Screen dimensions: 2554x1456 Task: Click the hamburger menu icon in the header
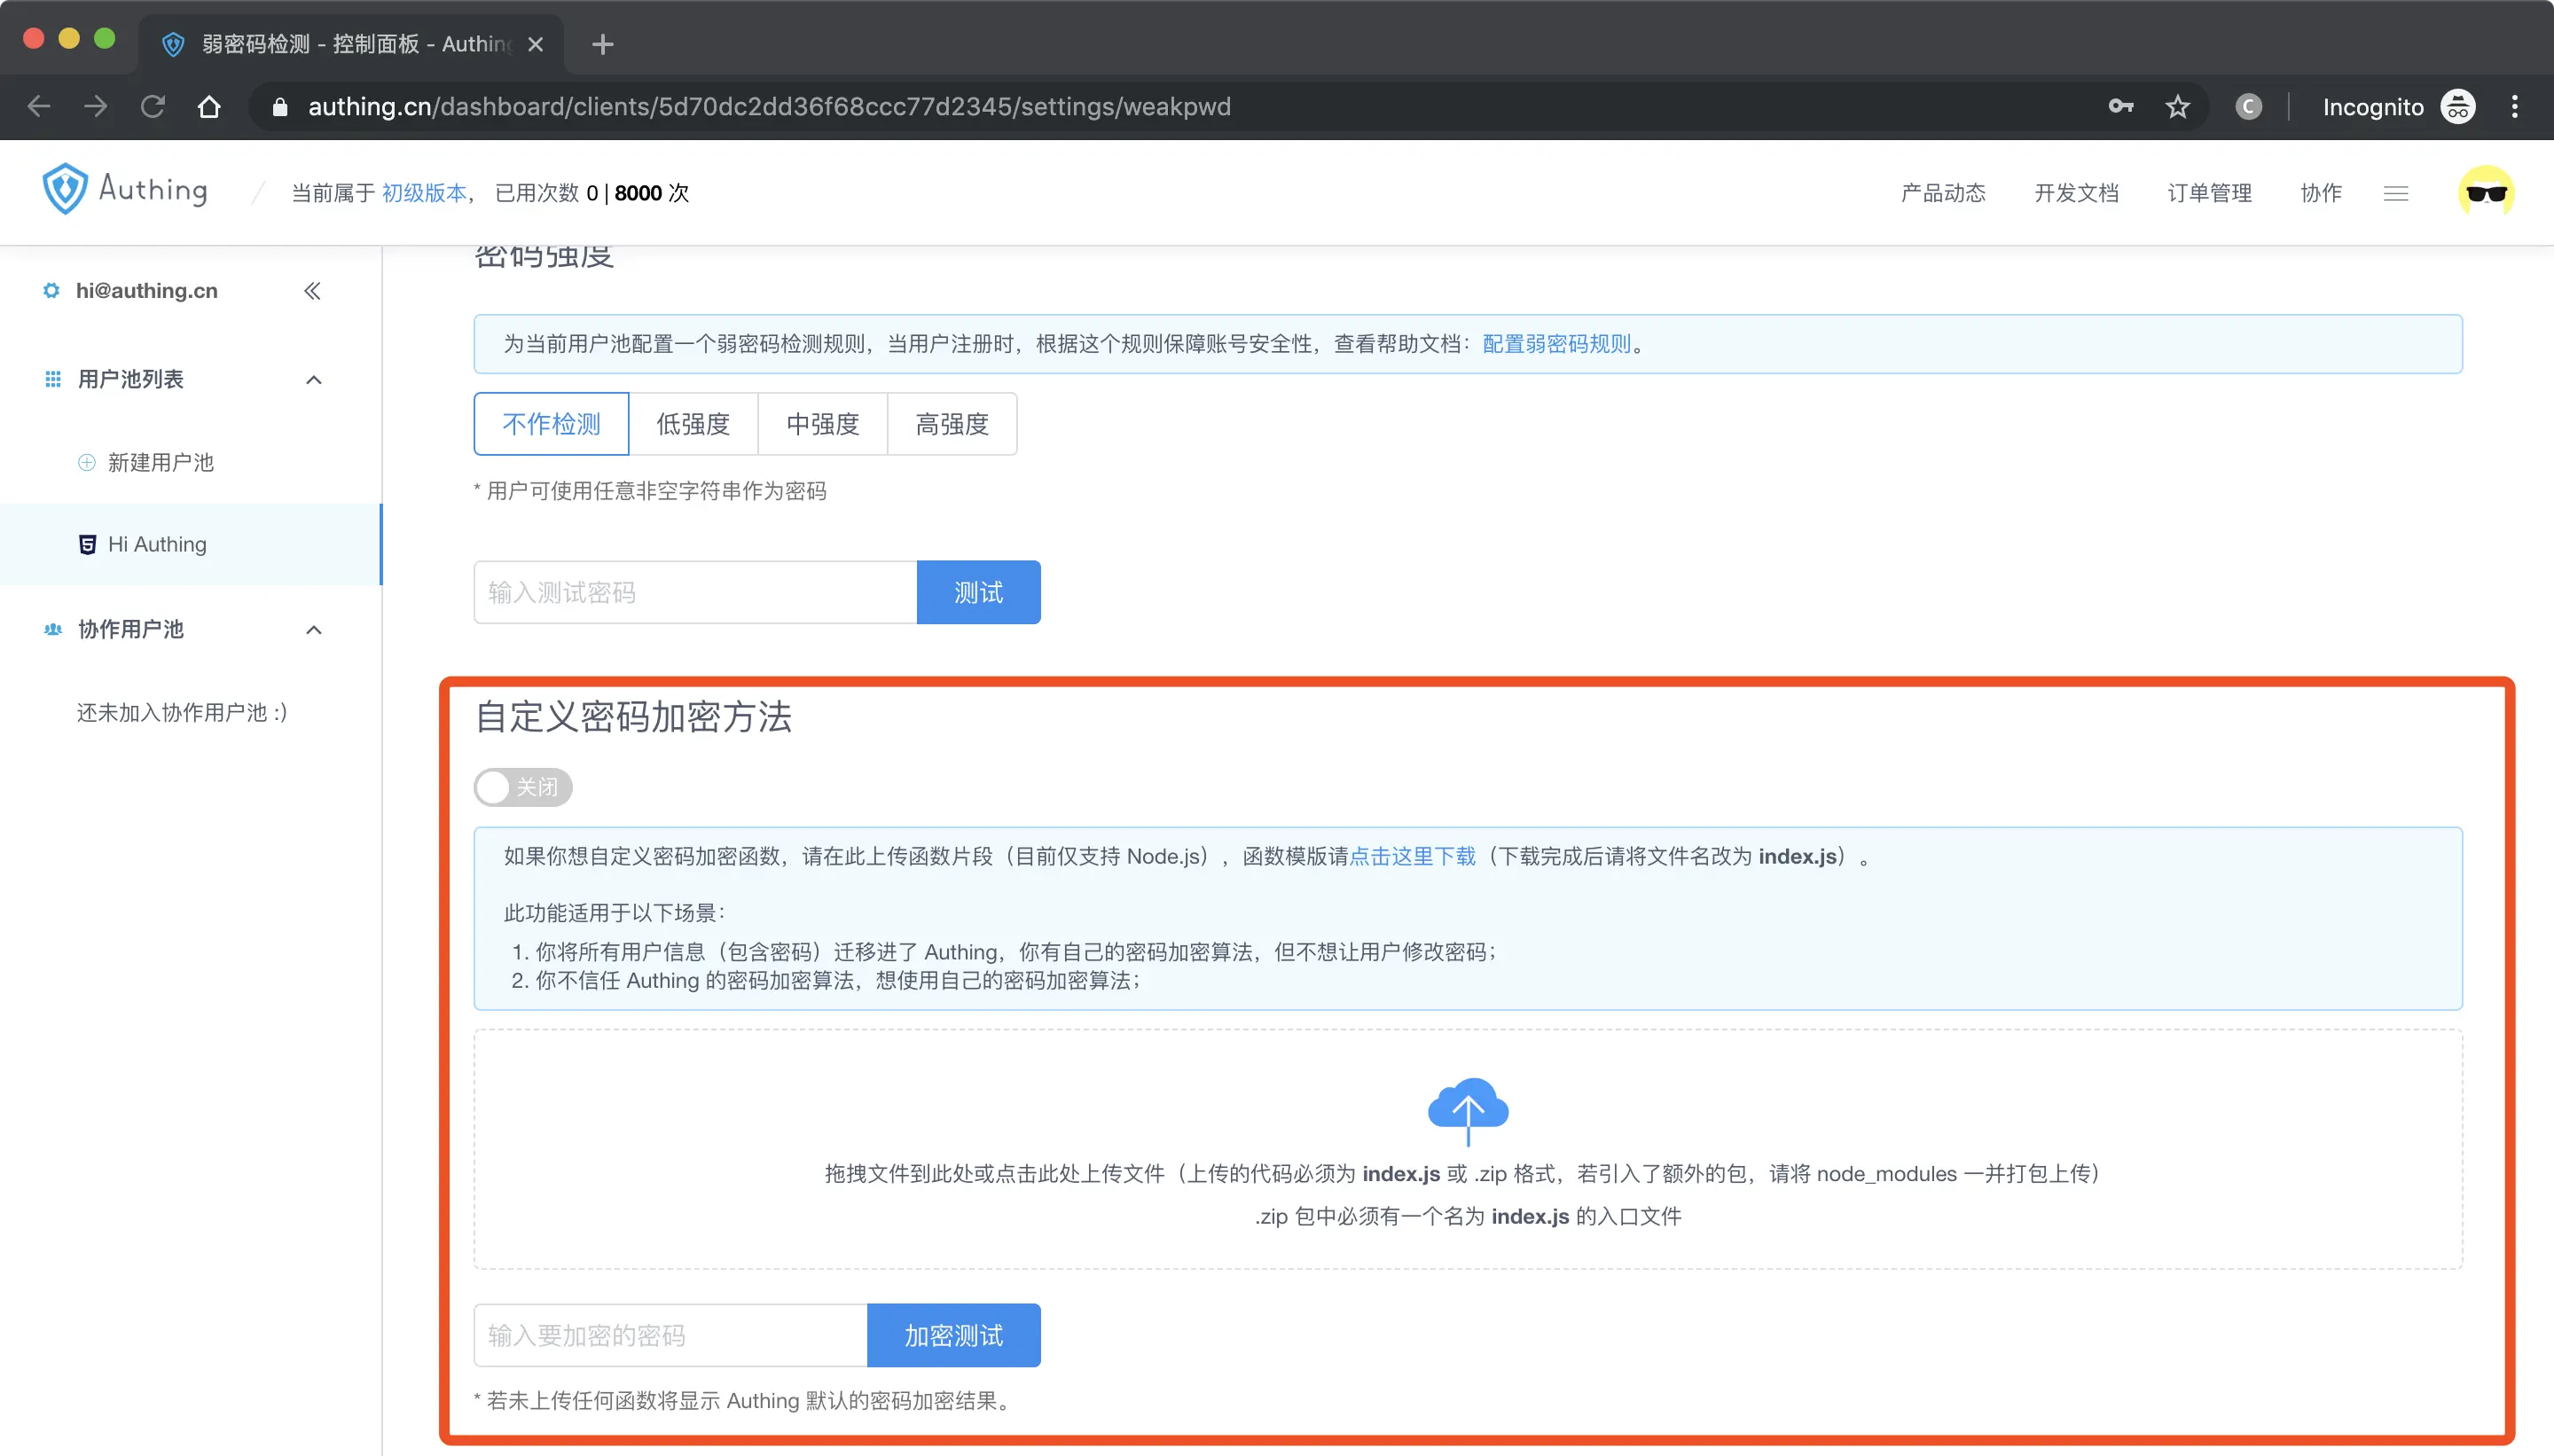coord(2395,194)
